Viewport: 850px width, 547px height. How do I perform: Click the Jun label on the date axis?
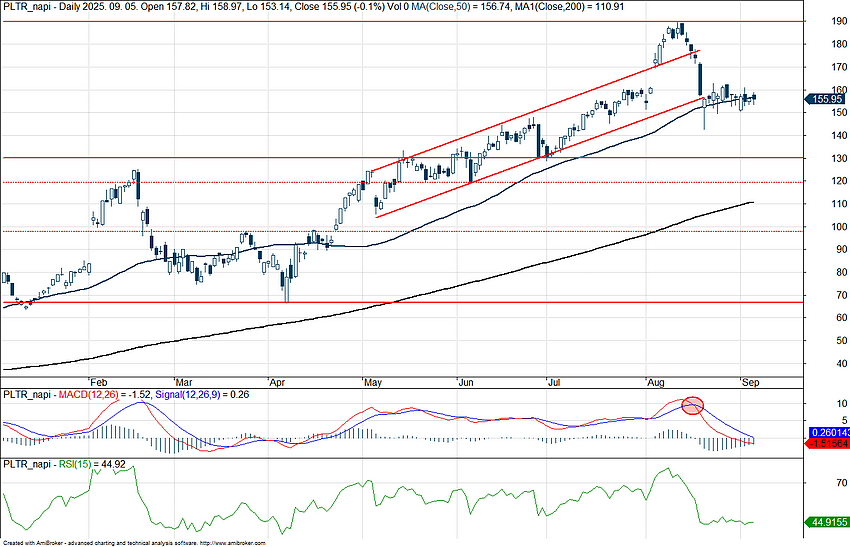coord(466,383)
